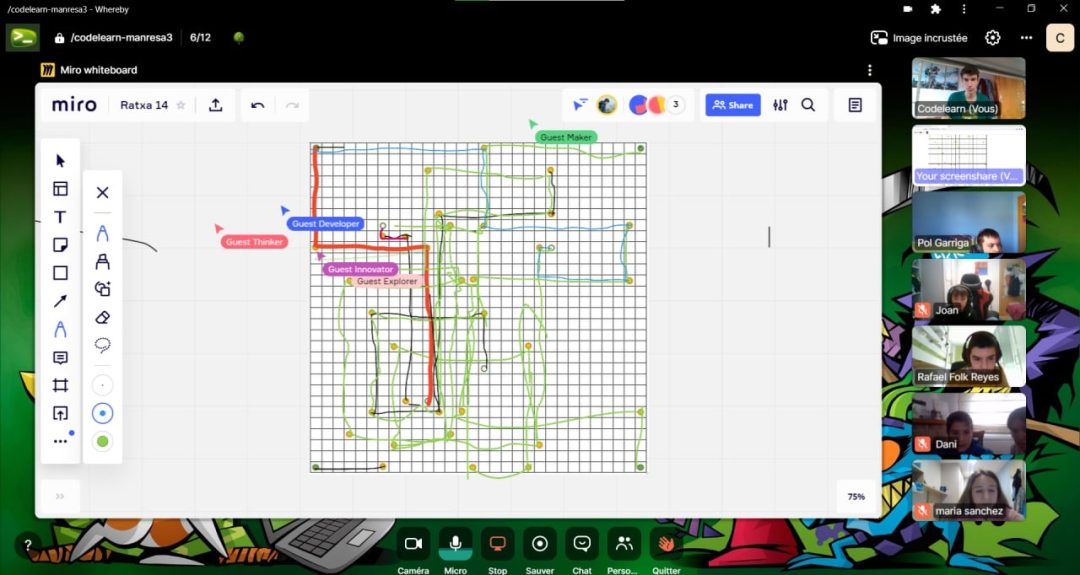Expand the bottom-left collapsed panel
1080x575 pixels.
(x=60, y=496)
